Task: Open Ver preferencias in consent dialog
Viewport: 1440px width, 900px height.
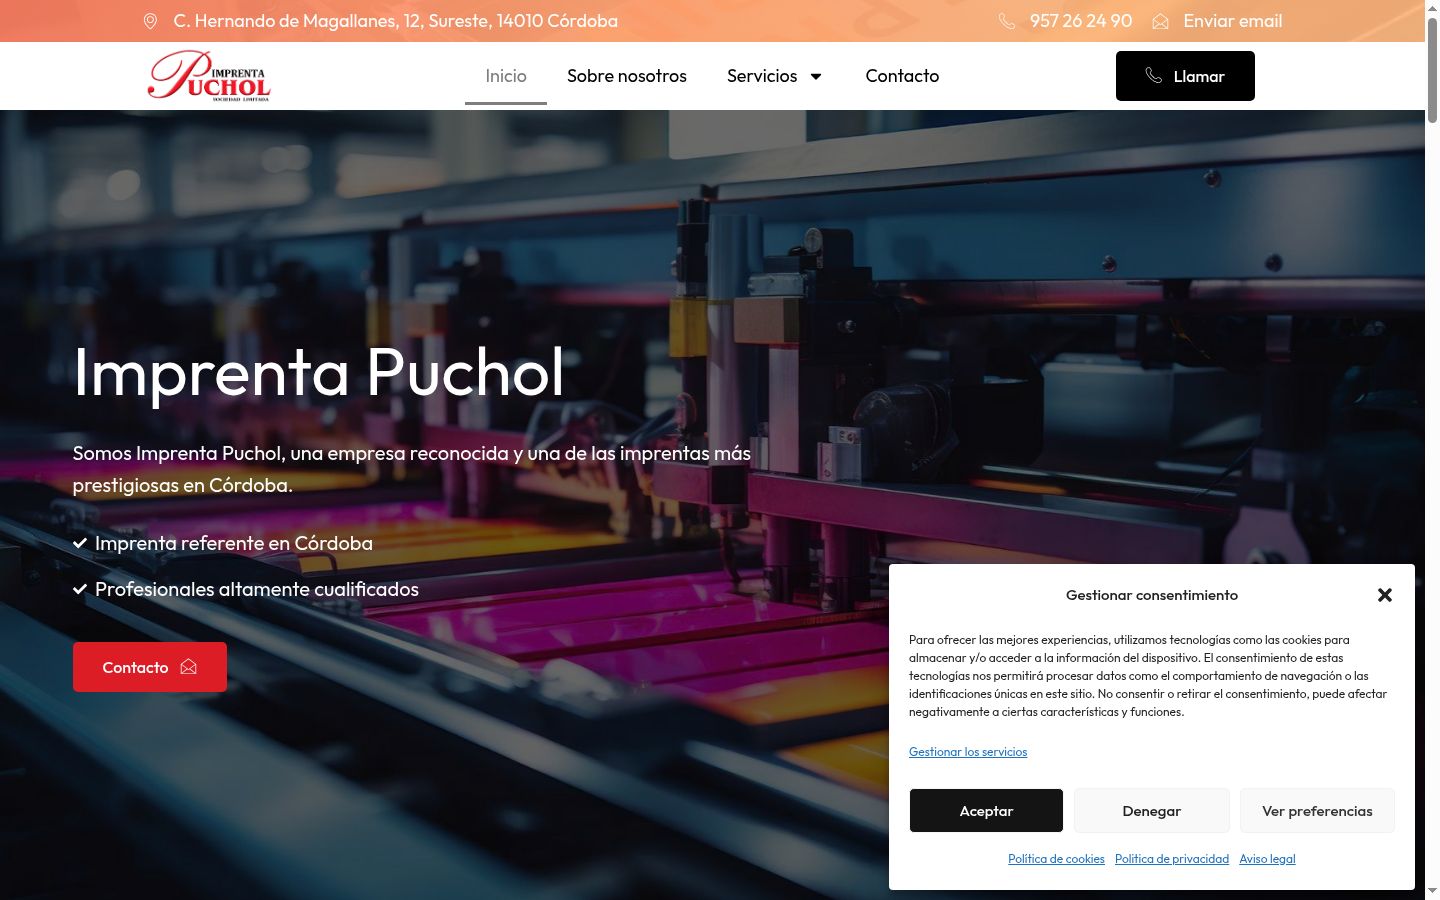Action: (x=1317, y=811)
